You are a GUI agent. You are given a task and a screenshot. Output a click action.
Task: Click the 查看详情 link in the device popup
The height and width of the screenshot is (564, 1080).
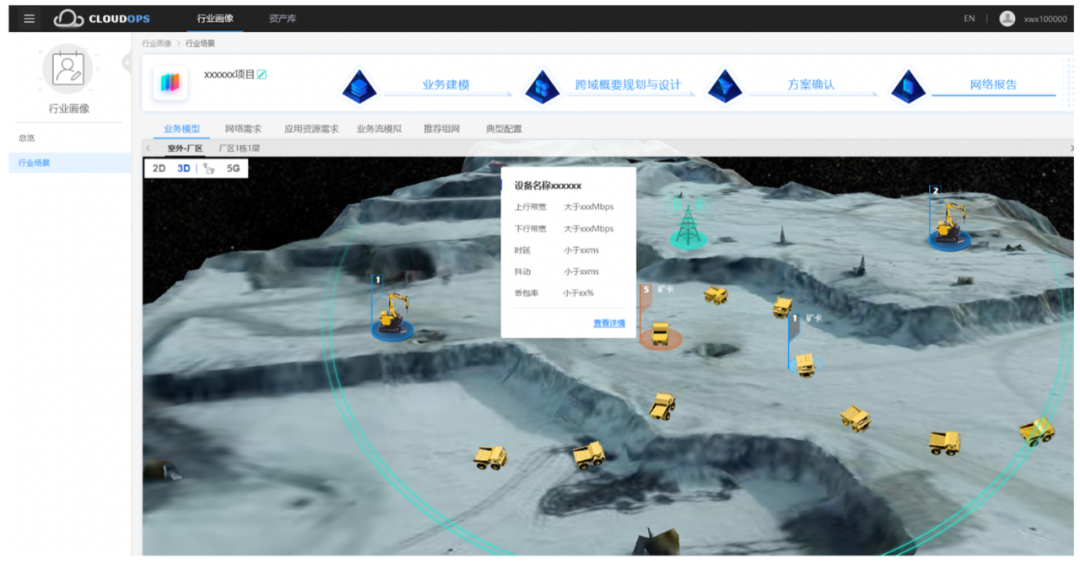tap(609, 323)
